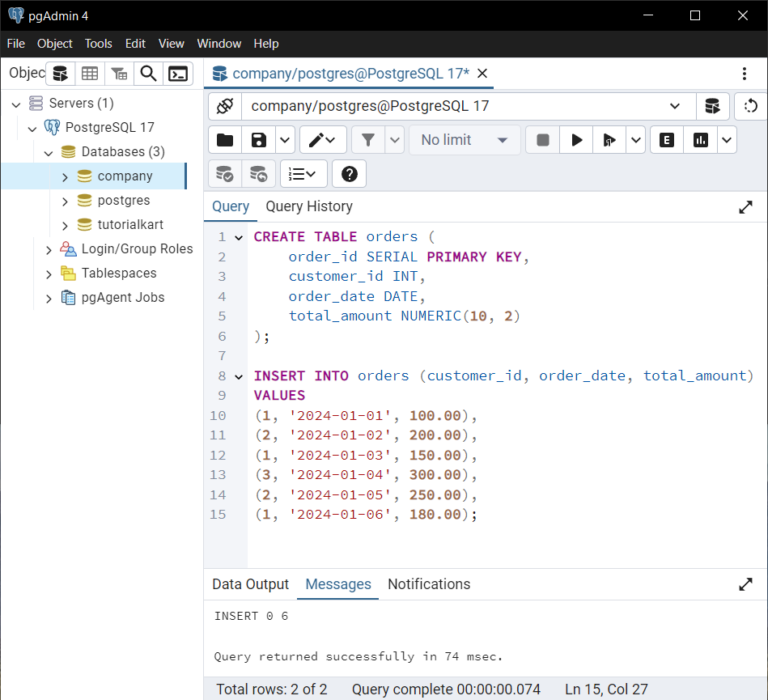Toggle the connection status icon
This screenshot has height=700, width=768.
coord(225,106)
